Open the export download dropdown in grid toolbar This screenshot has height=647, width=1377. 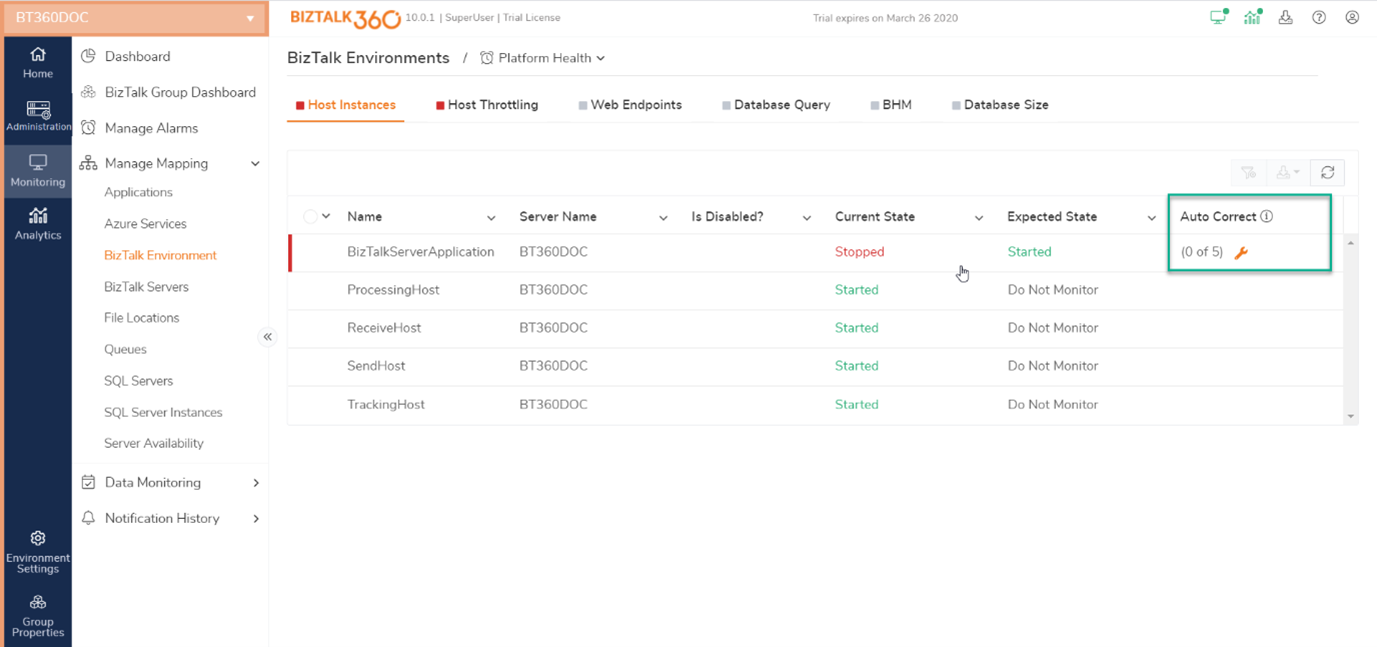(x=1288, y=173)
